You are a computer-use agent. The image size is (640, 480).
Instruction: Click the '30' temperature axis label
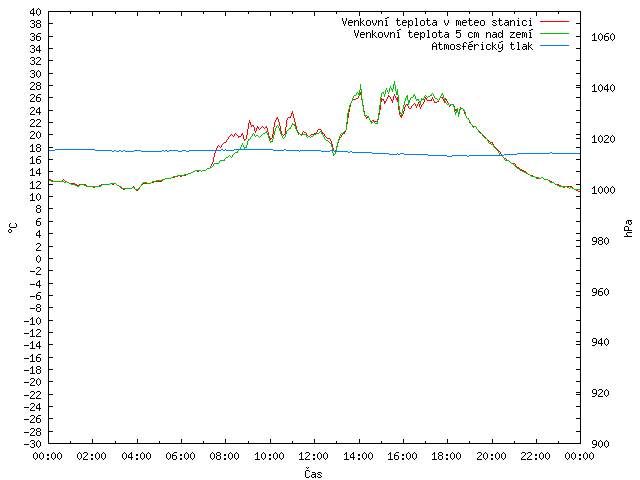point(36,74)
